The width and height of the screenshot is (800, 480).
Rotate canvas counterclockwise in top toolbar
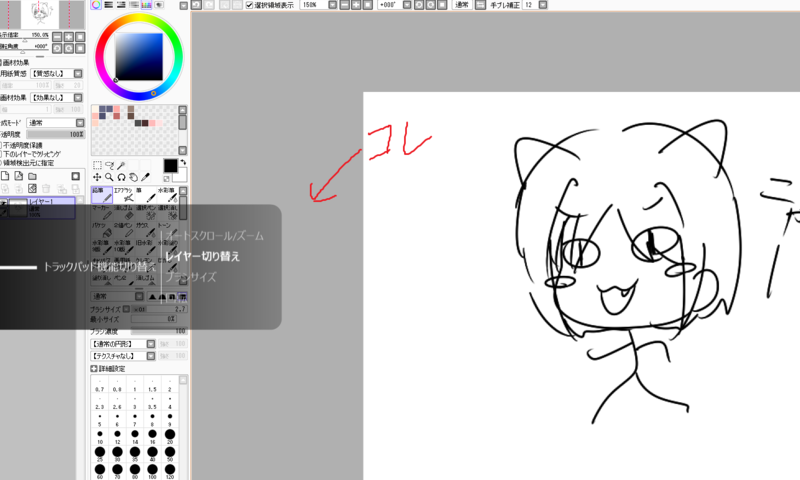coord(419,5)
